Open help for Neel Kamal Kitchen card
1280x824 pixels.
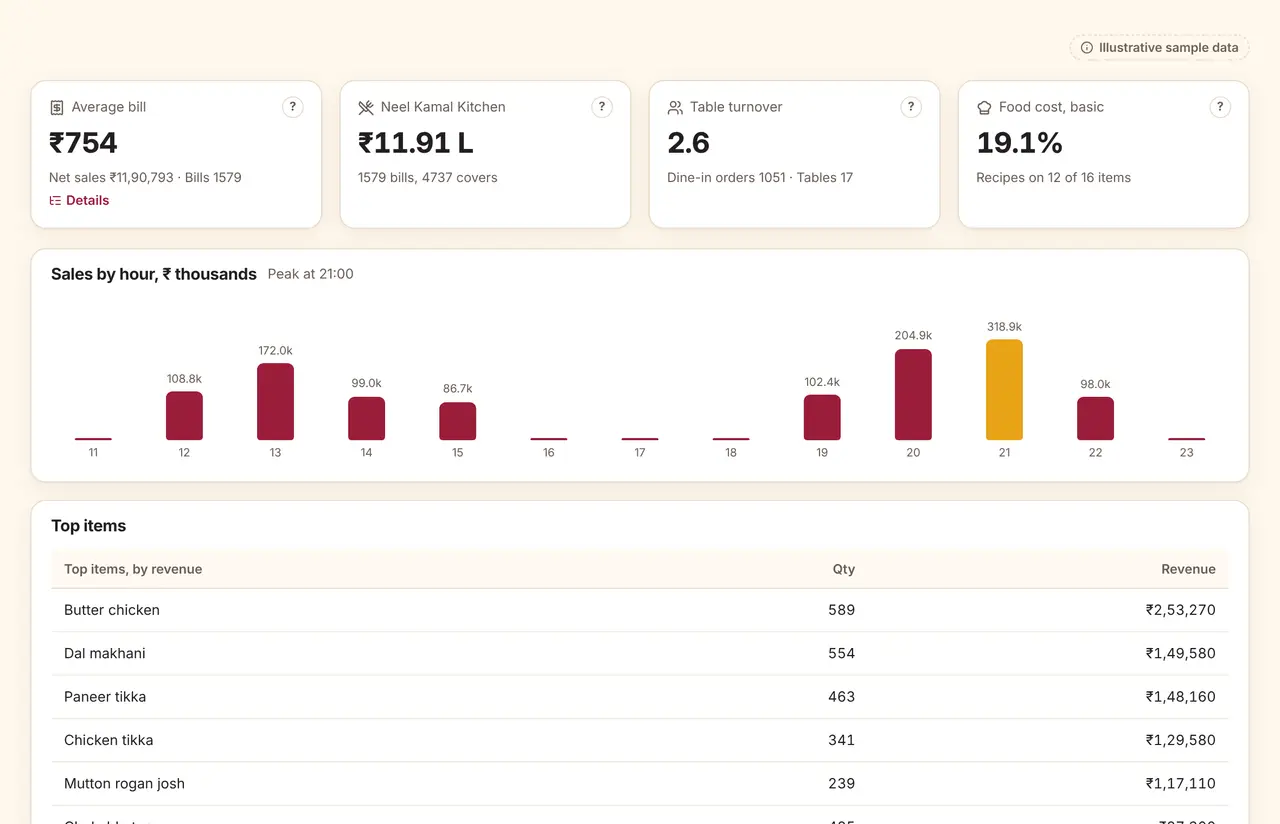tap(602, 107)
